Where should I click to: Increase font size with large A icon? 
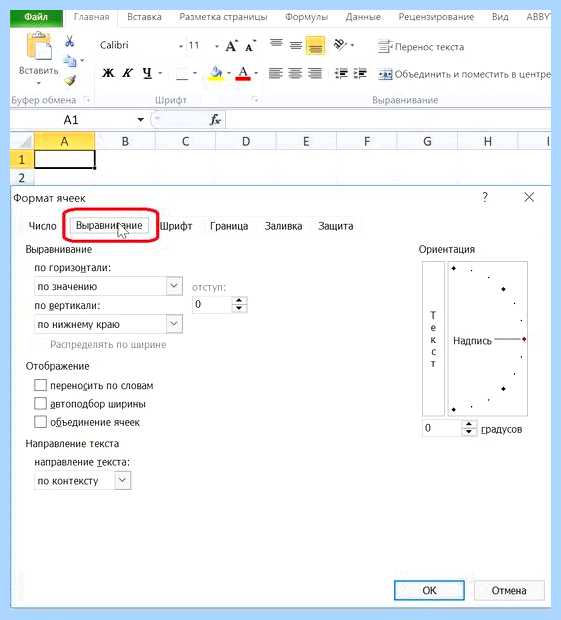point(232,46)
